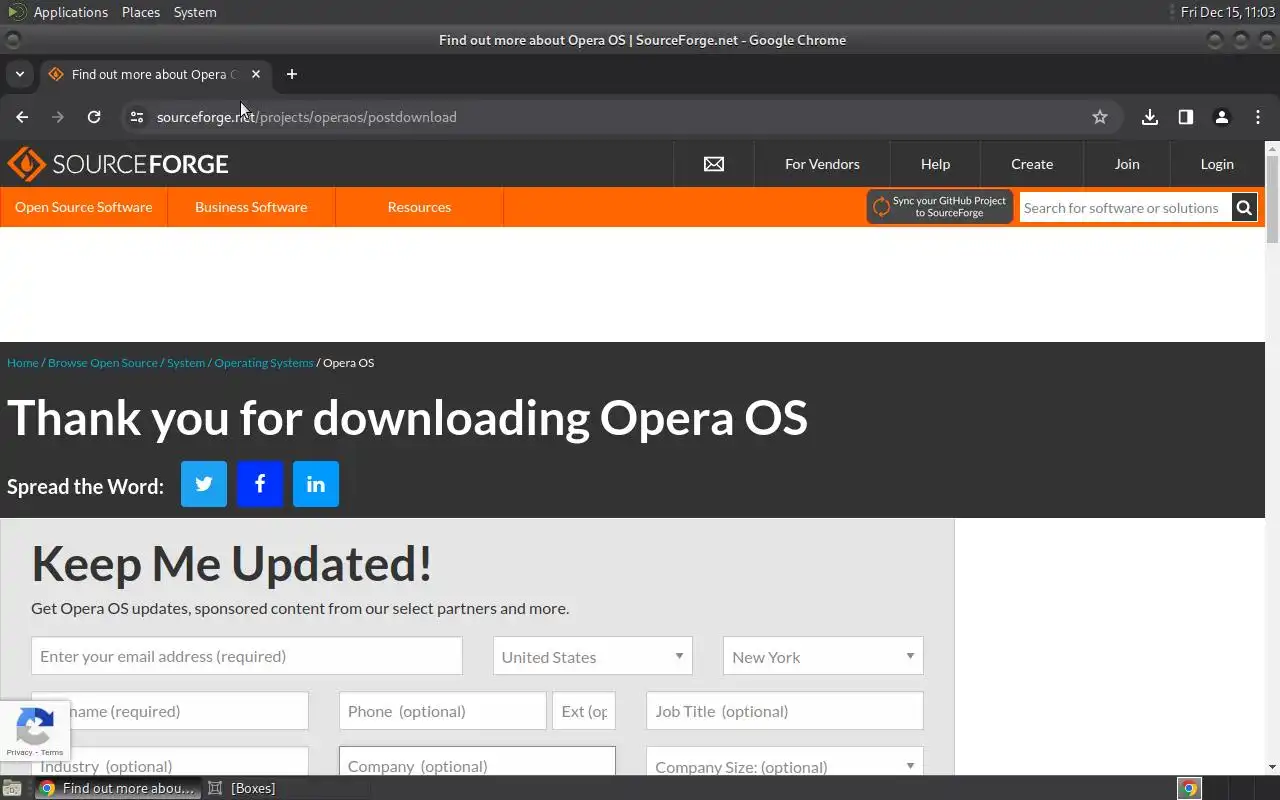Image resolution: width=1280 pixels, height=800 pixels.
Task: Open Chrome profile icon
Action: point(1222,117)
